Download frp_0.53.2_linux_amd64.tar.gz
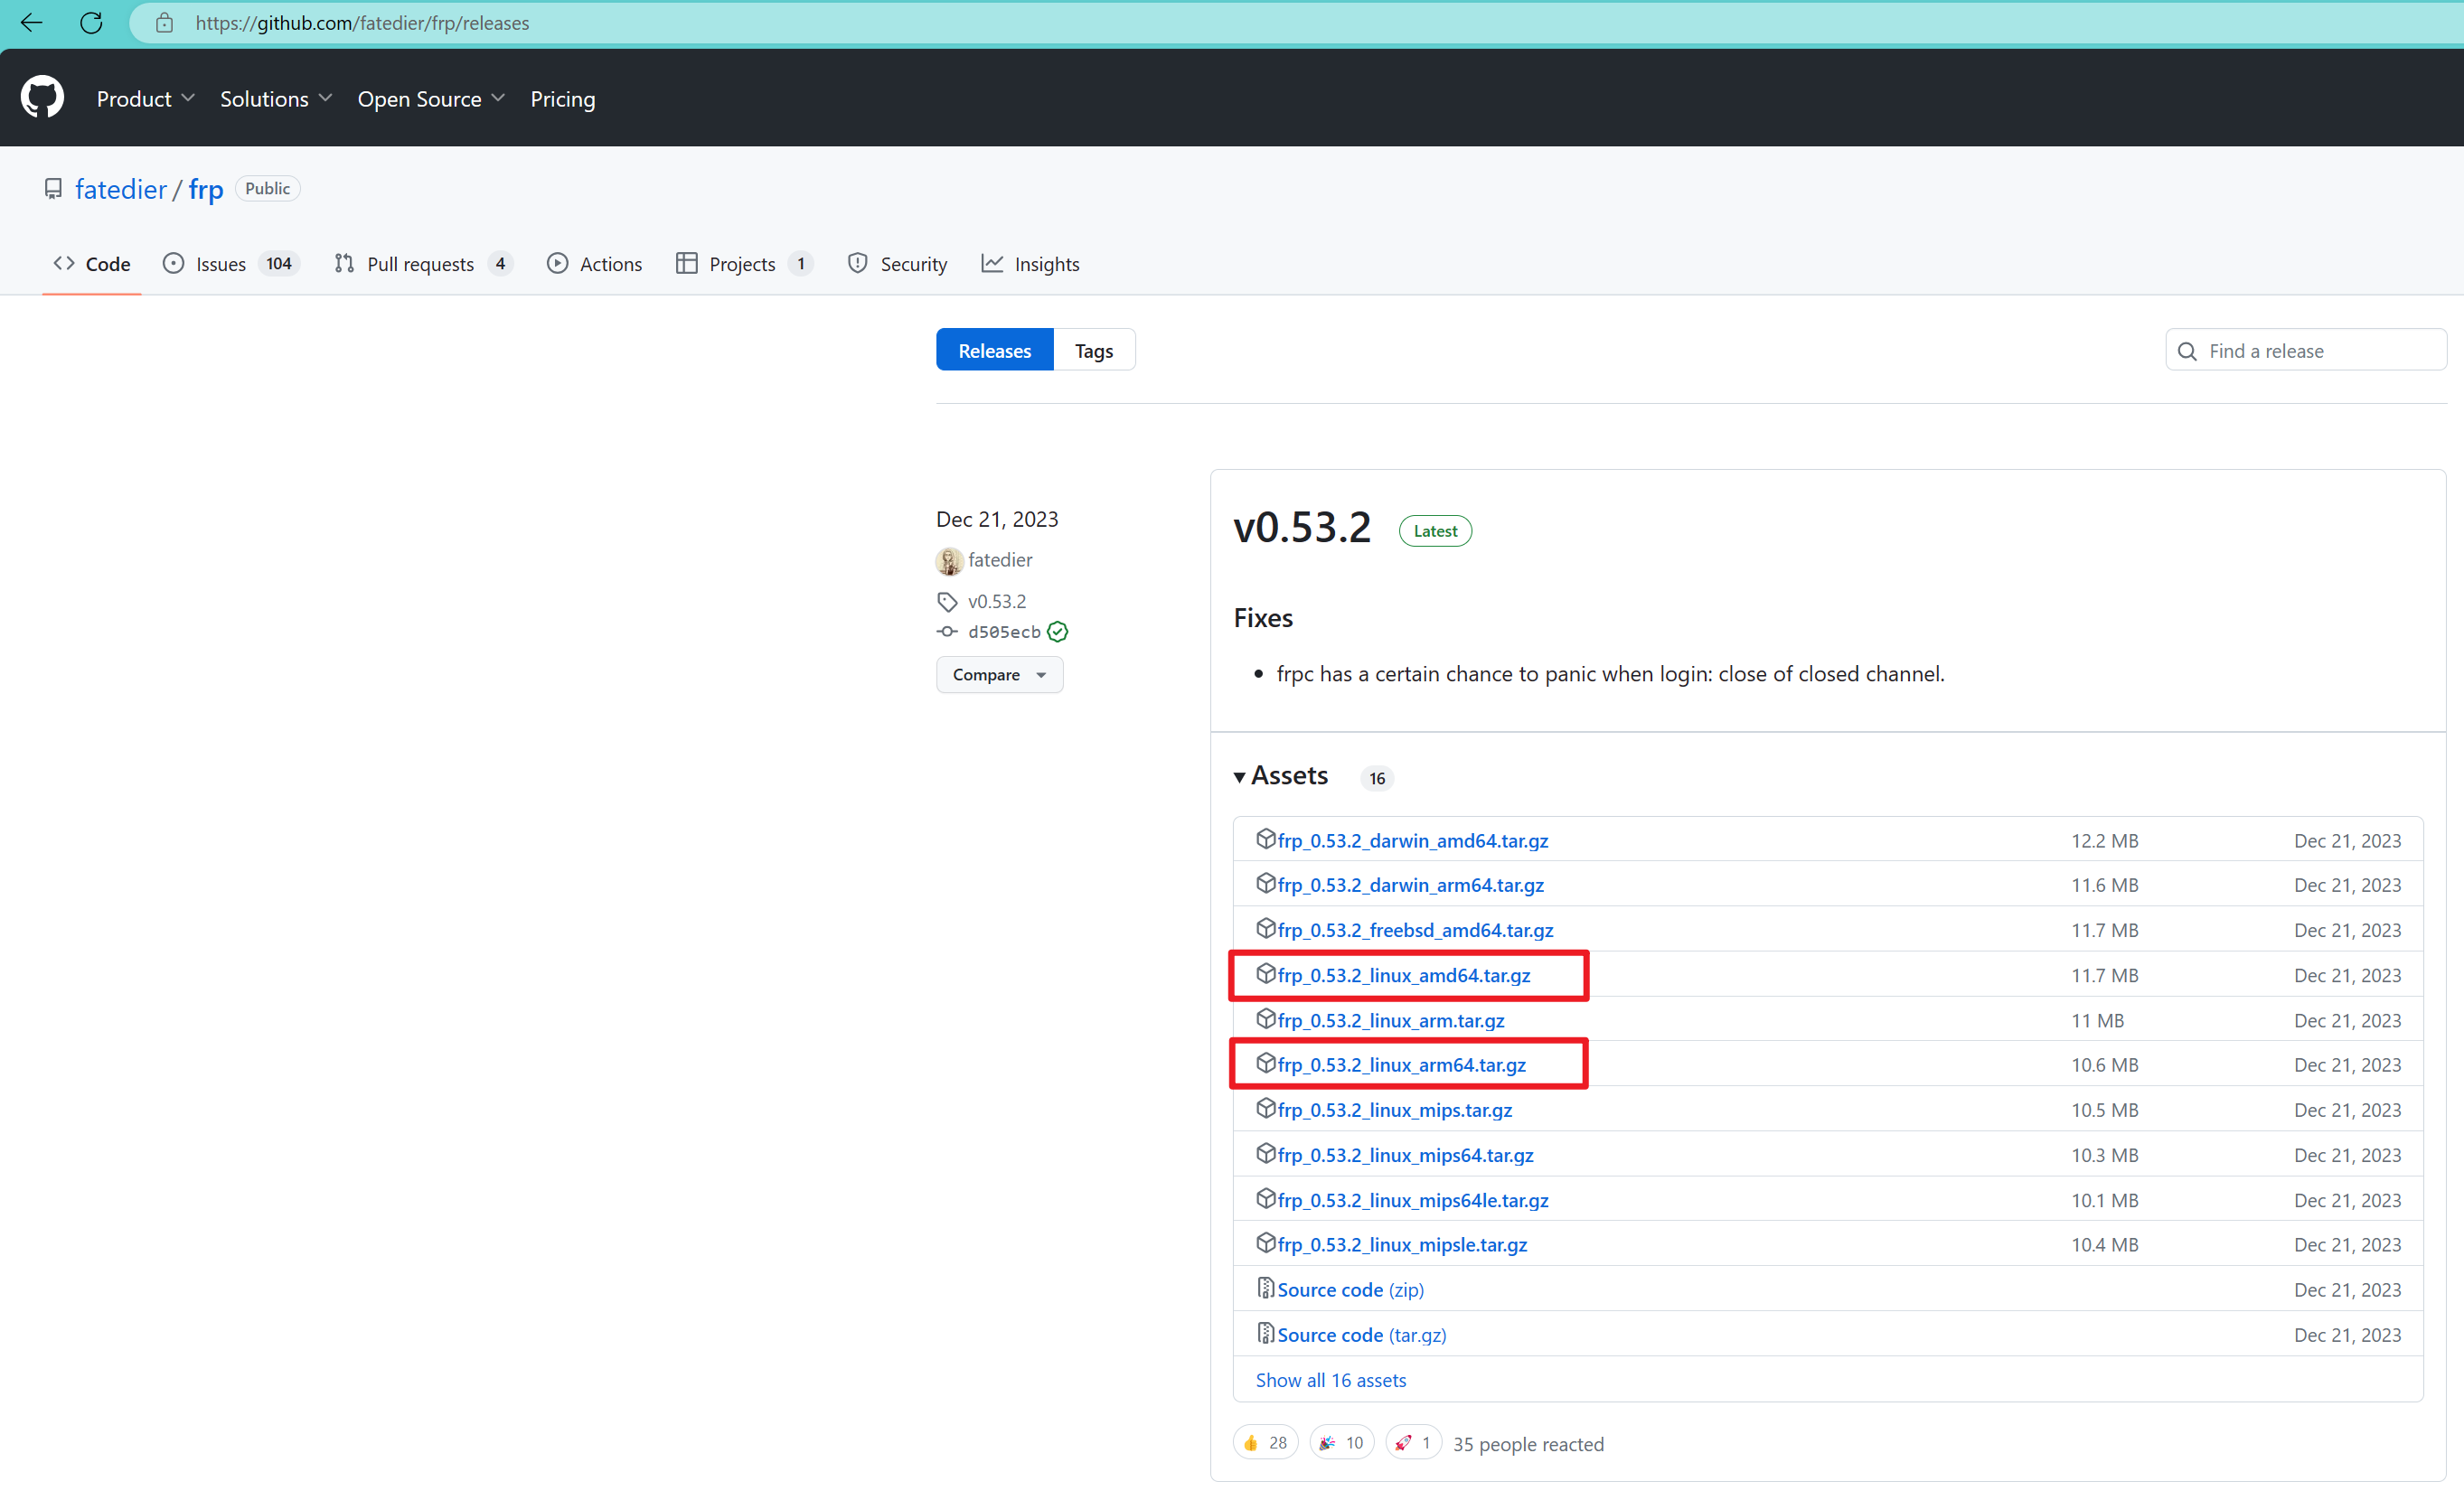 [1404, 975]
